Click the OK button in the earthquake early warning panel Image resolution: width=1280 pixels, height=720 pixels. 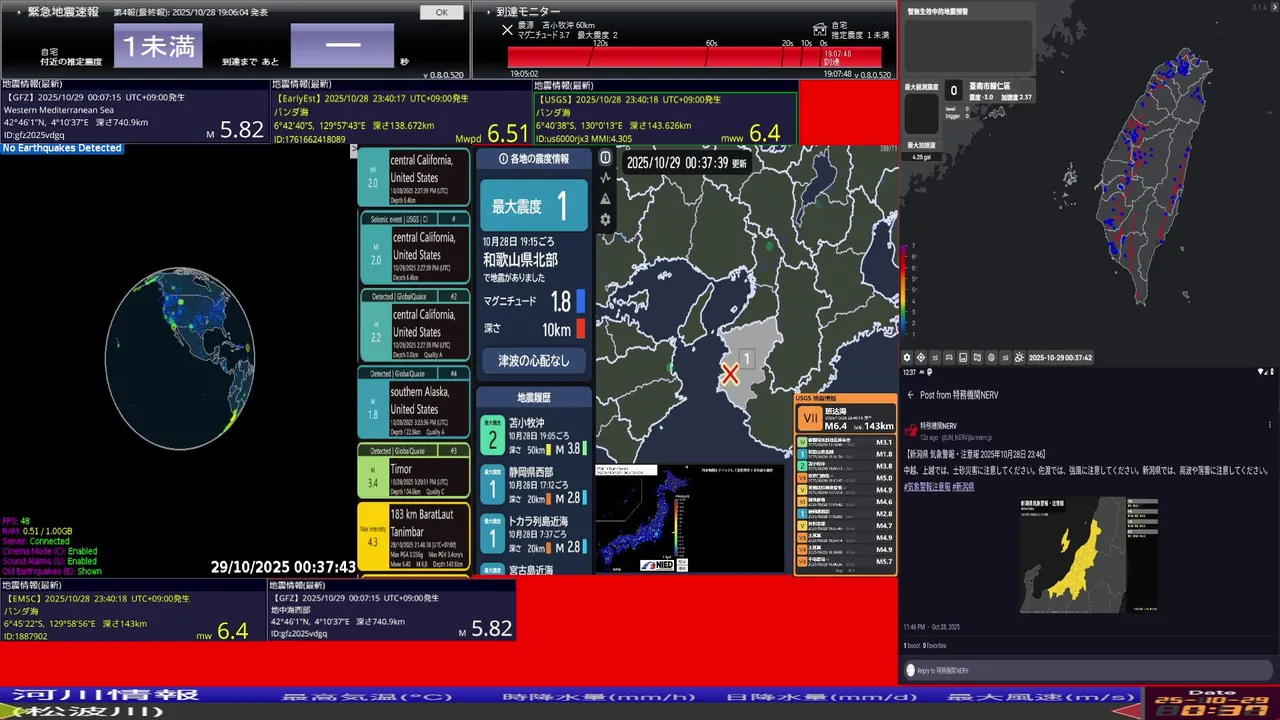pyautogui.click(x=441, y=12)
